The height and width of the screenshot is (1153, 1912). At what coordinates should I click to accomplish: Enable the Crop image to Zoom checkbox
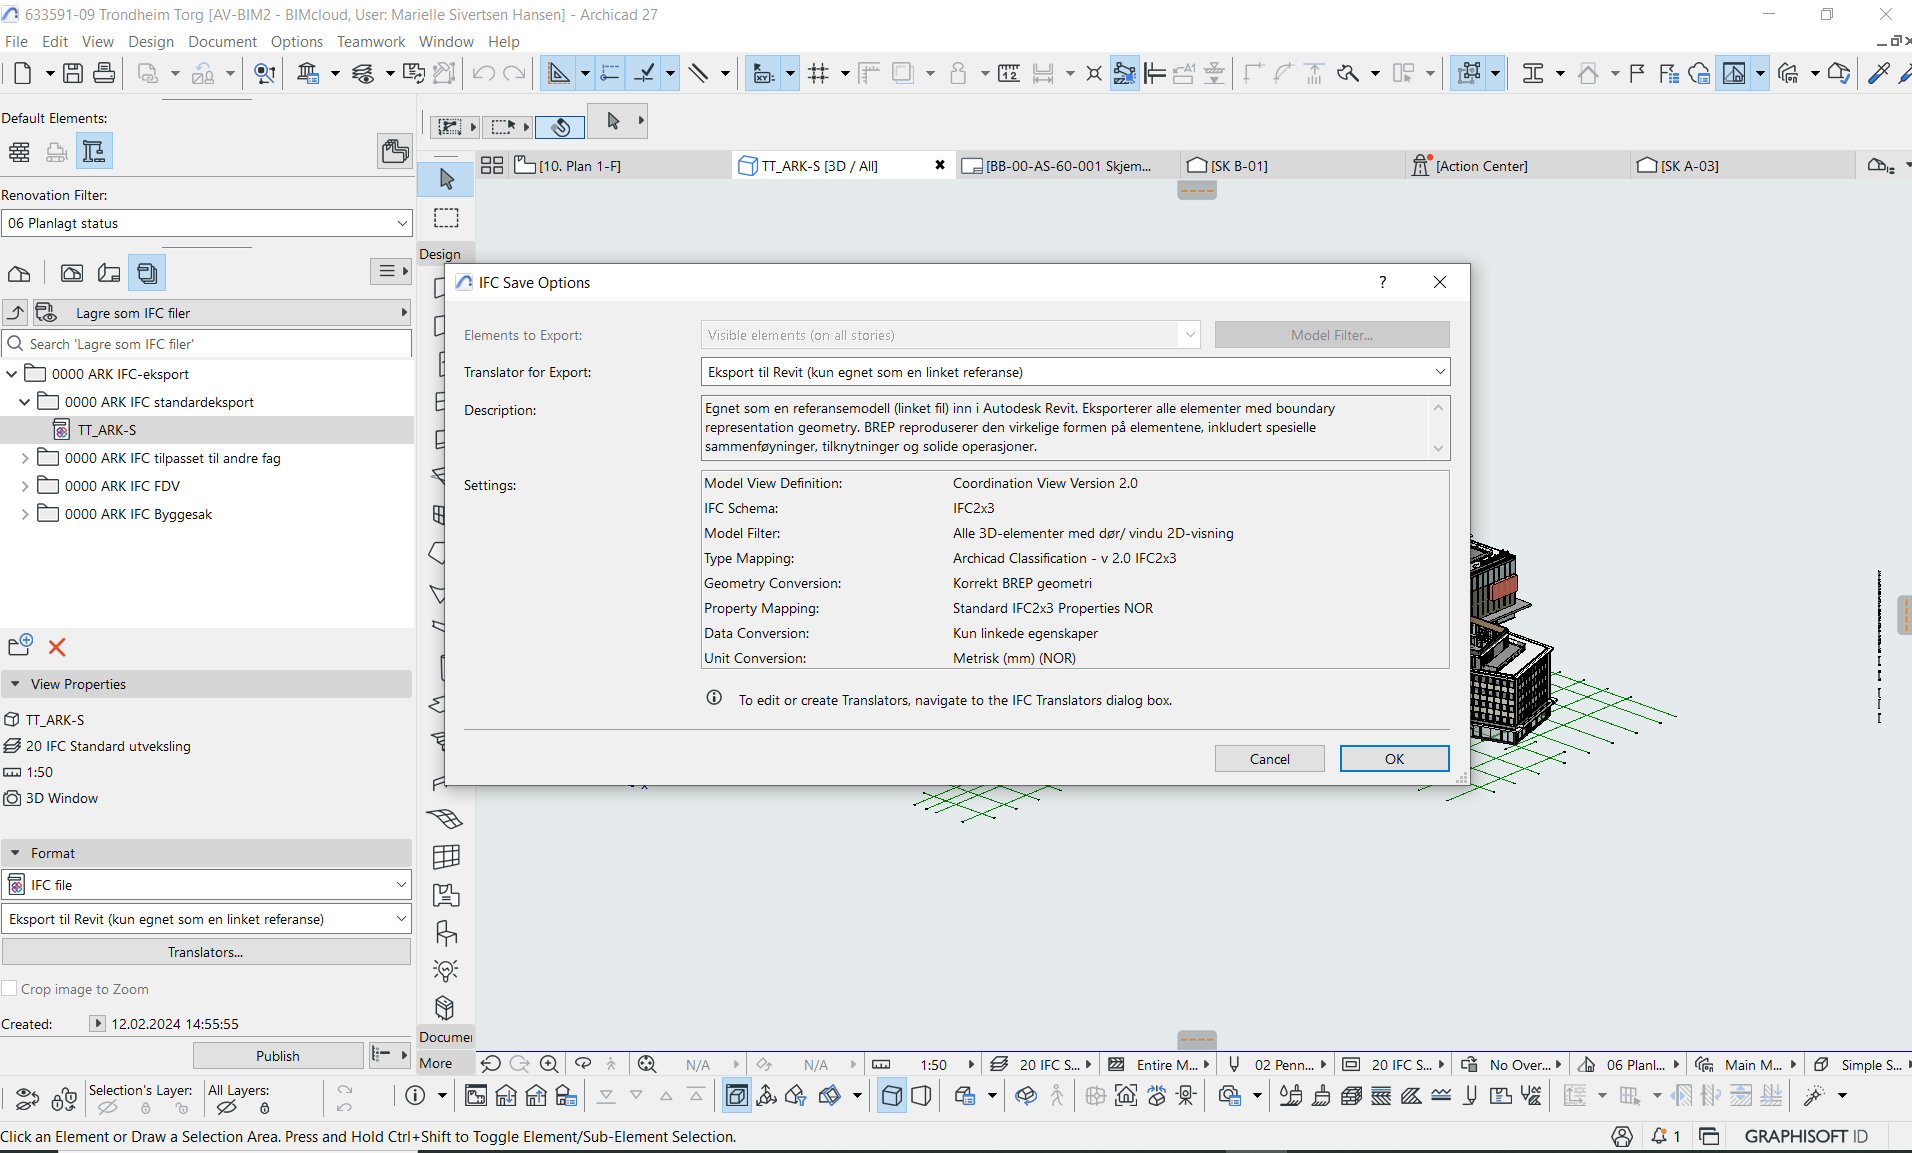click(x=10, y=989)
